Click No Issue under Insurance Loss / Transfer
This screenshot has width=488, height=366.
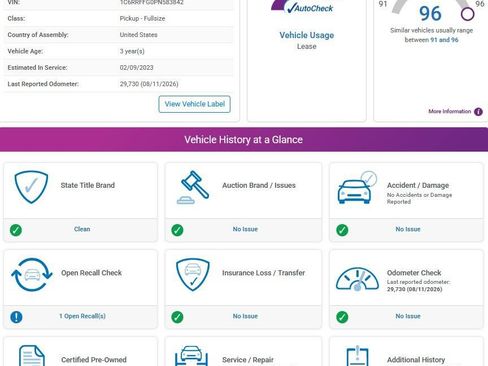point(245,316)
